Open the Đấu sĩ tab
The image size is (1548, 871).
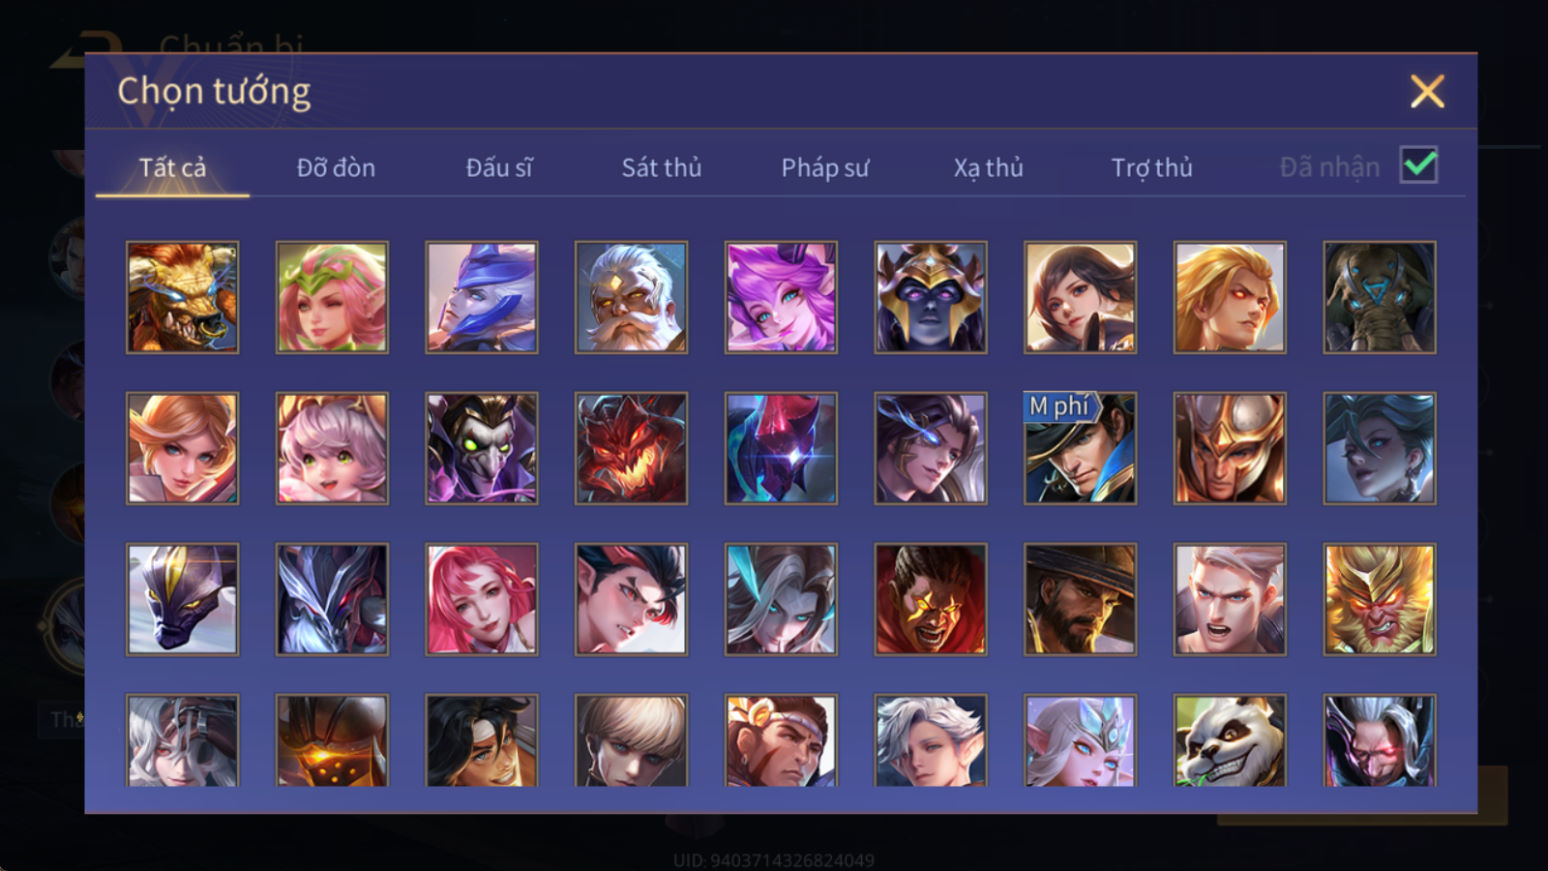coord(499,167)
